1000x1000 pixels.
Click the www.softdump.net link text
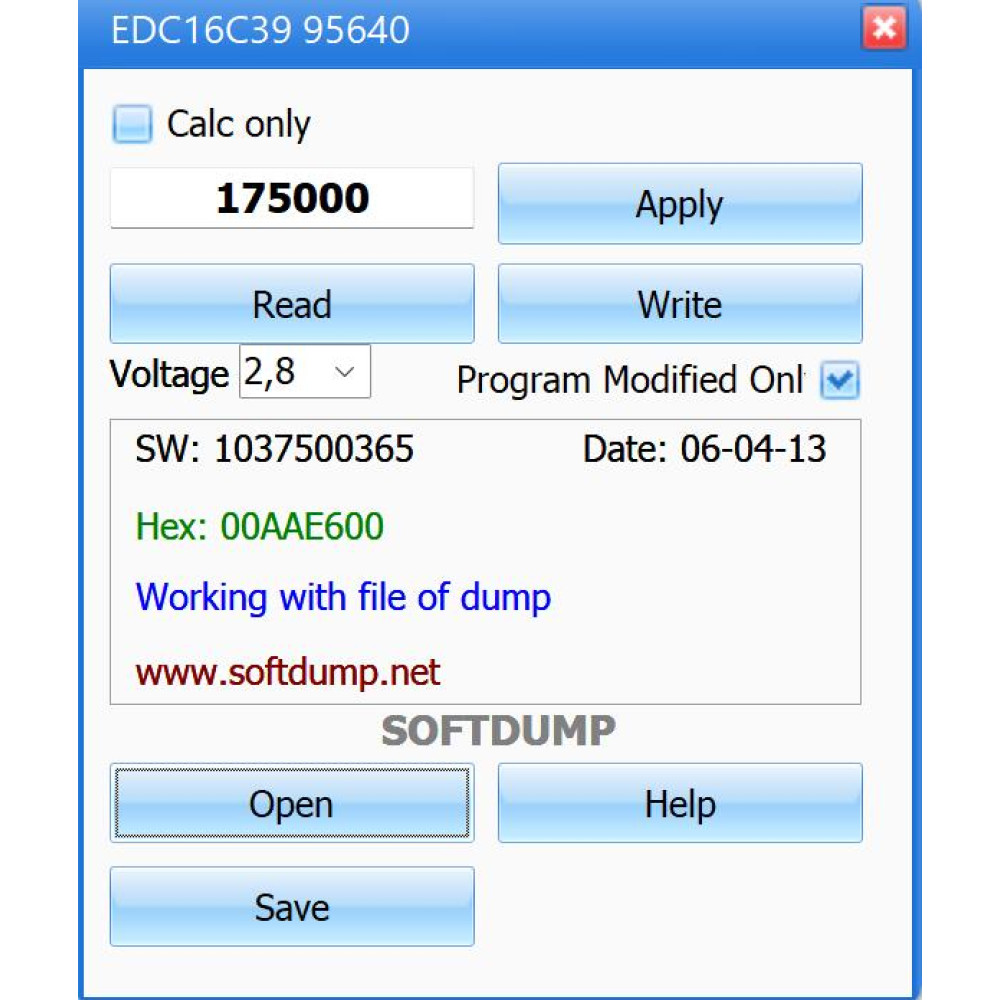pos(288,672)
